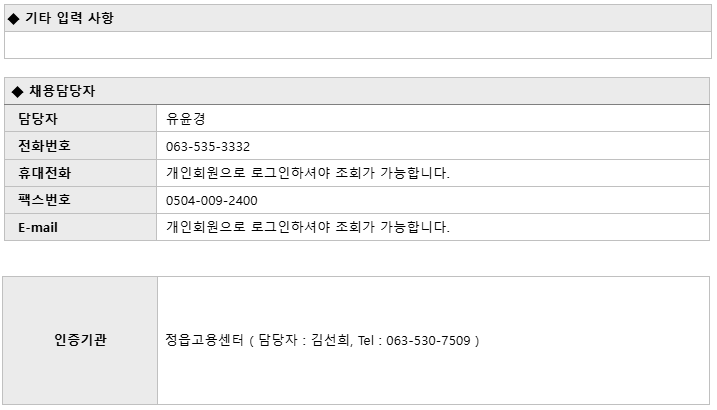This screenshot has width=717, height=410.
Task: Select the 정읍고용센터 agency name
Action: pyautogui.click(x=204, y=340)
